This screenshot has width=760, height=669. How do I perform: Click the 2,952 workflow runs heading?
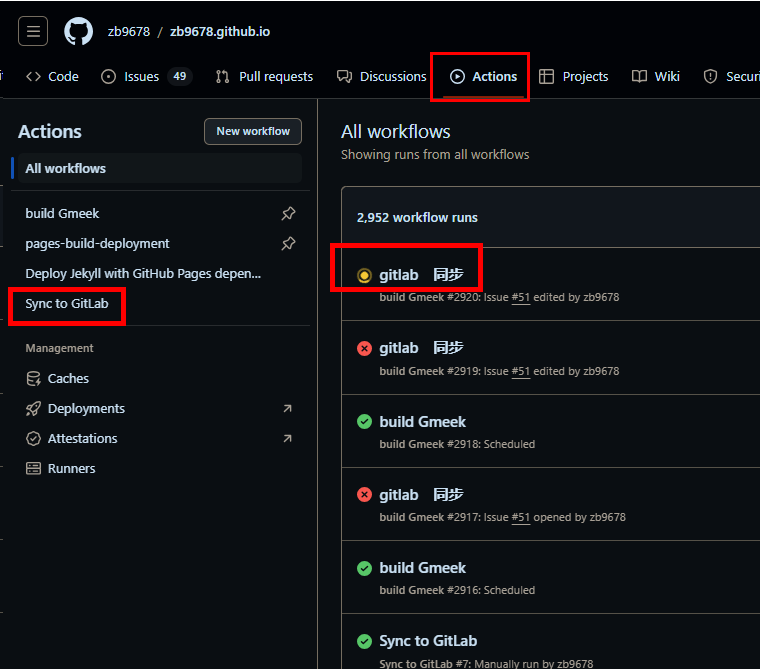(x=417, y=218)
